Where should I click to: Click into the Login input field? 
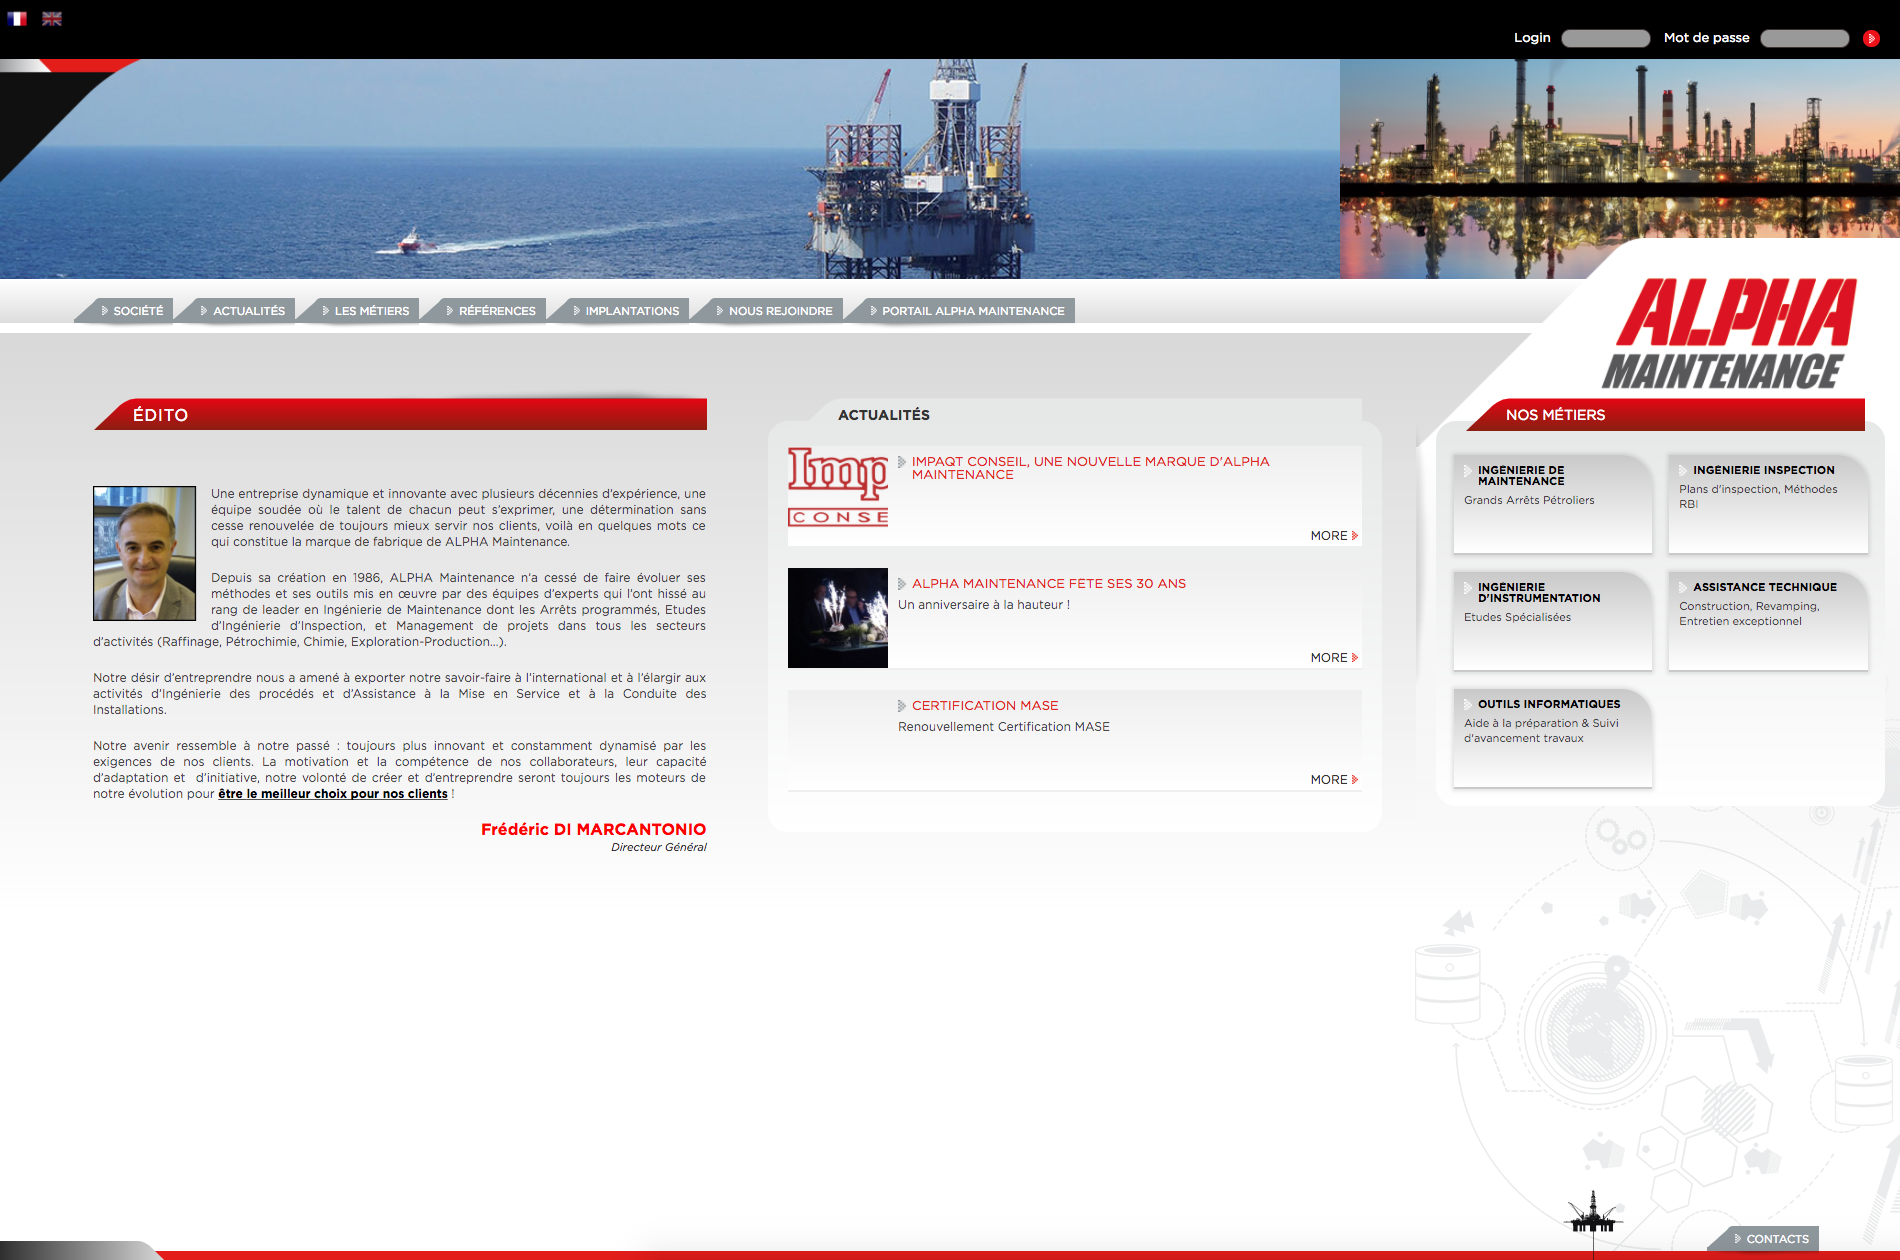coord(1605,38)
